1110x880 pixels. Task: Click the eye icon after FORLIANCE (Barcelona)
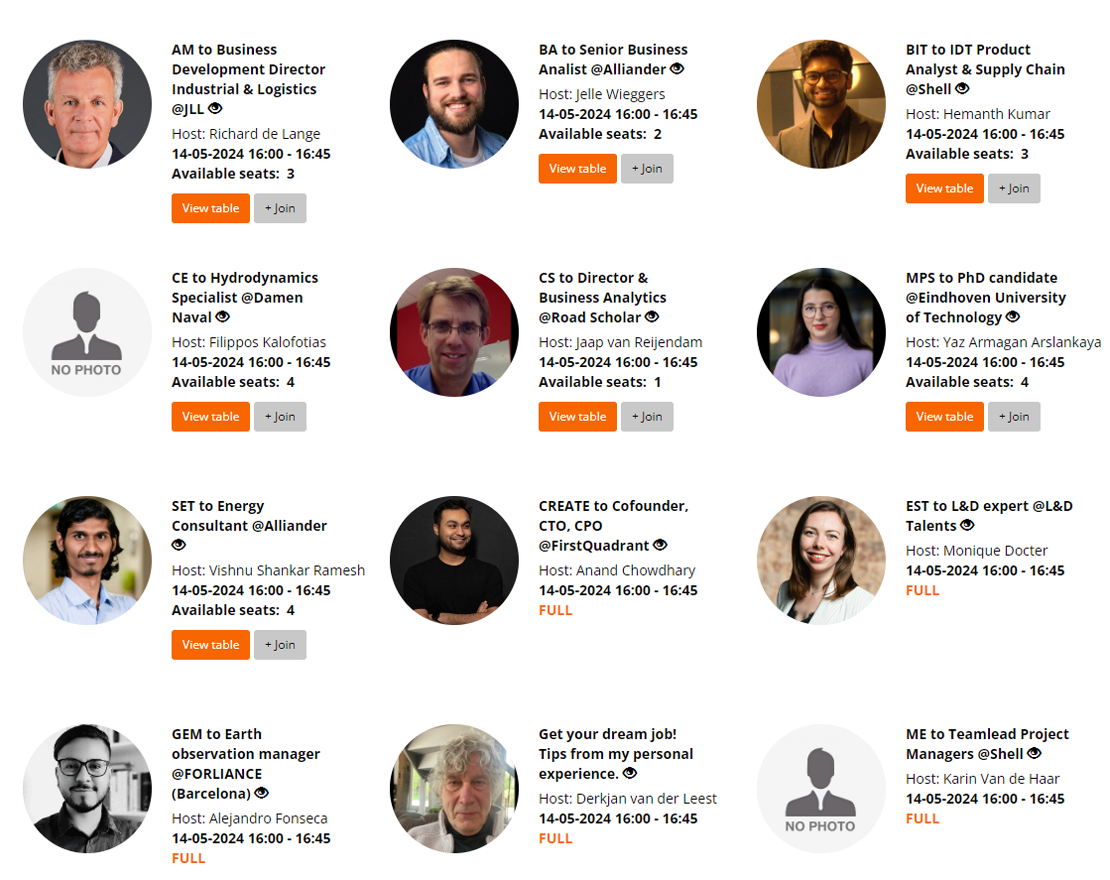pyautogui.click(x=261, y=792)
